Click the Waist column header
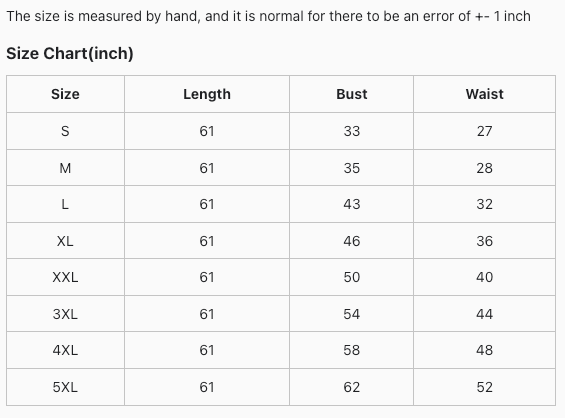 tap(484, 94)
